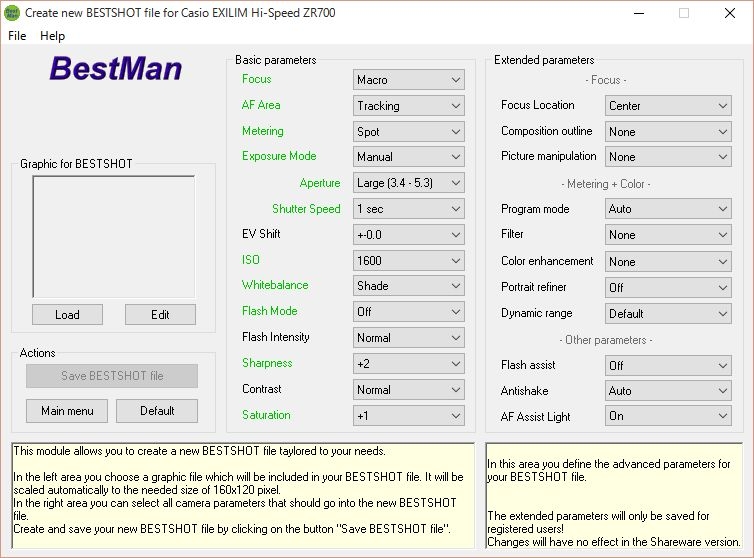The width and height of the screenshot is (754, 558).
Task: Click the Edit graphic button
Action: pos(160,315)
